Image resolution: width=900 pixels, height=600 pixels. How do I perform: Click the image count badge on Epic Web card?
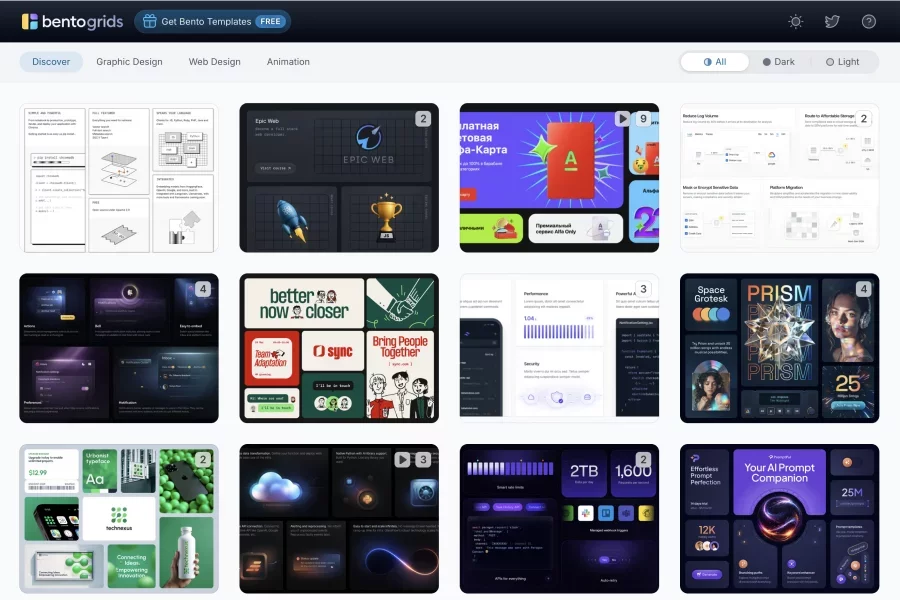click(x=423, y=119)
